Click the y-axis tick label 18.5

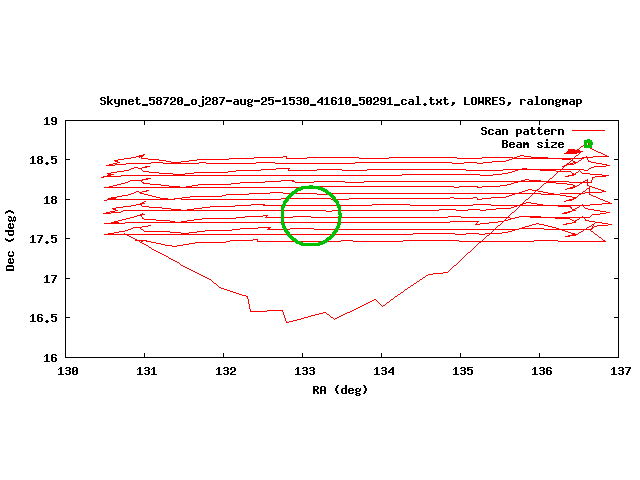[x=44, y=160]
